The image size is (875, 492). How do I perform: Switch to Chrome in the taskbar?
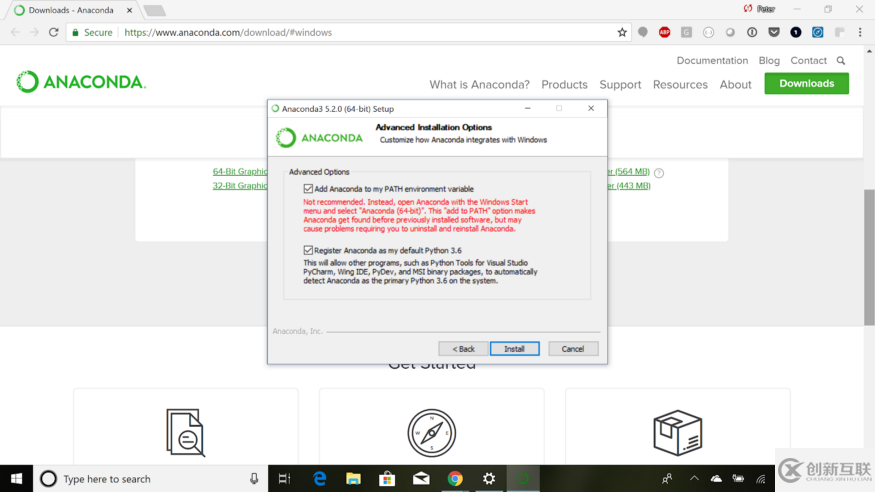click(x=455, y=479)
